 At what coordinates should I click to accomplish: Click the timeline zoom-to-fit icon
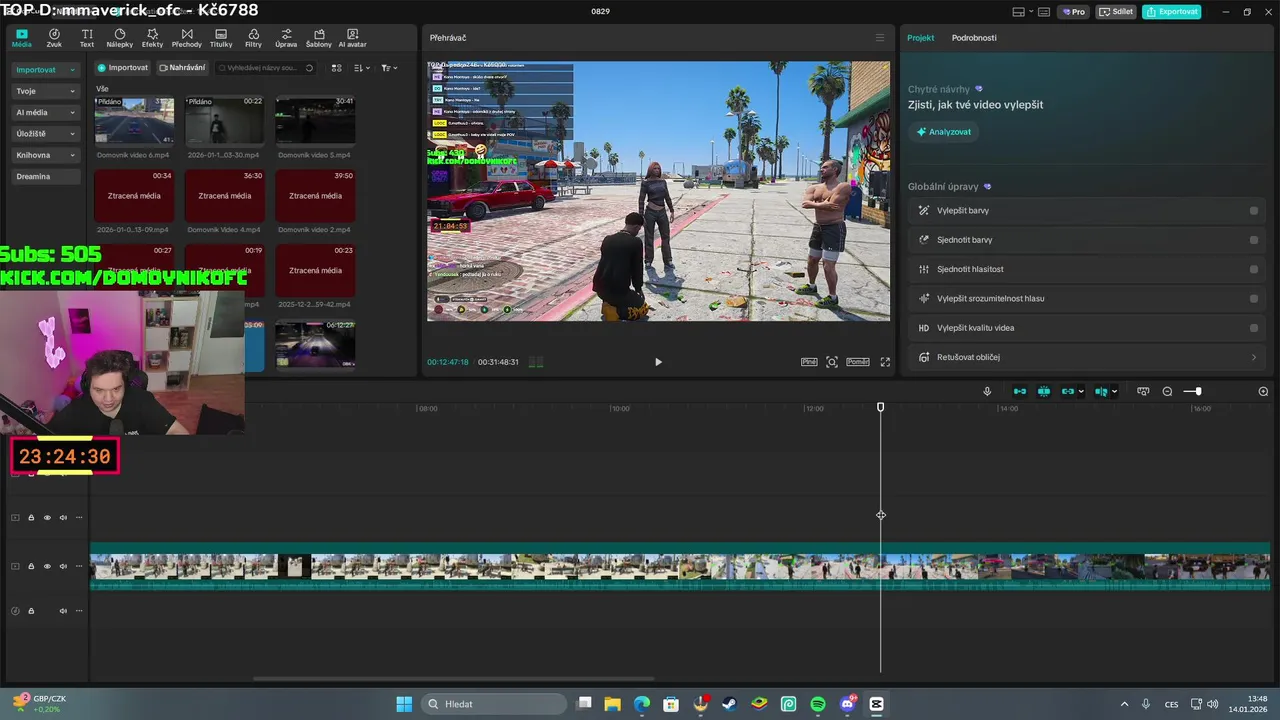pyautogui.click(x=1143, y=391)
